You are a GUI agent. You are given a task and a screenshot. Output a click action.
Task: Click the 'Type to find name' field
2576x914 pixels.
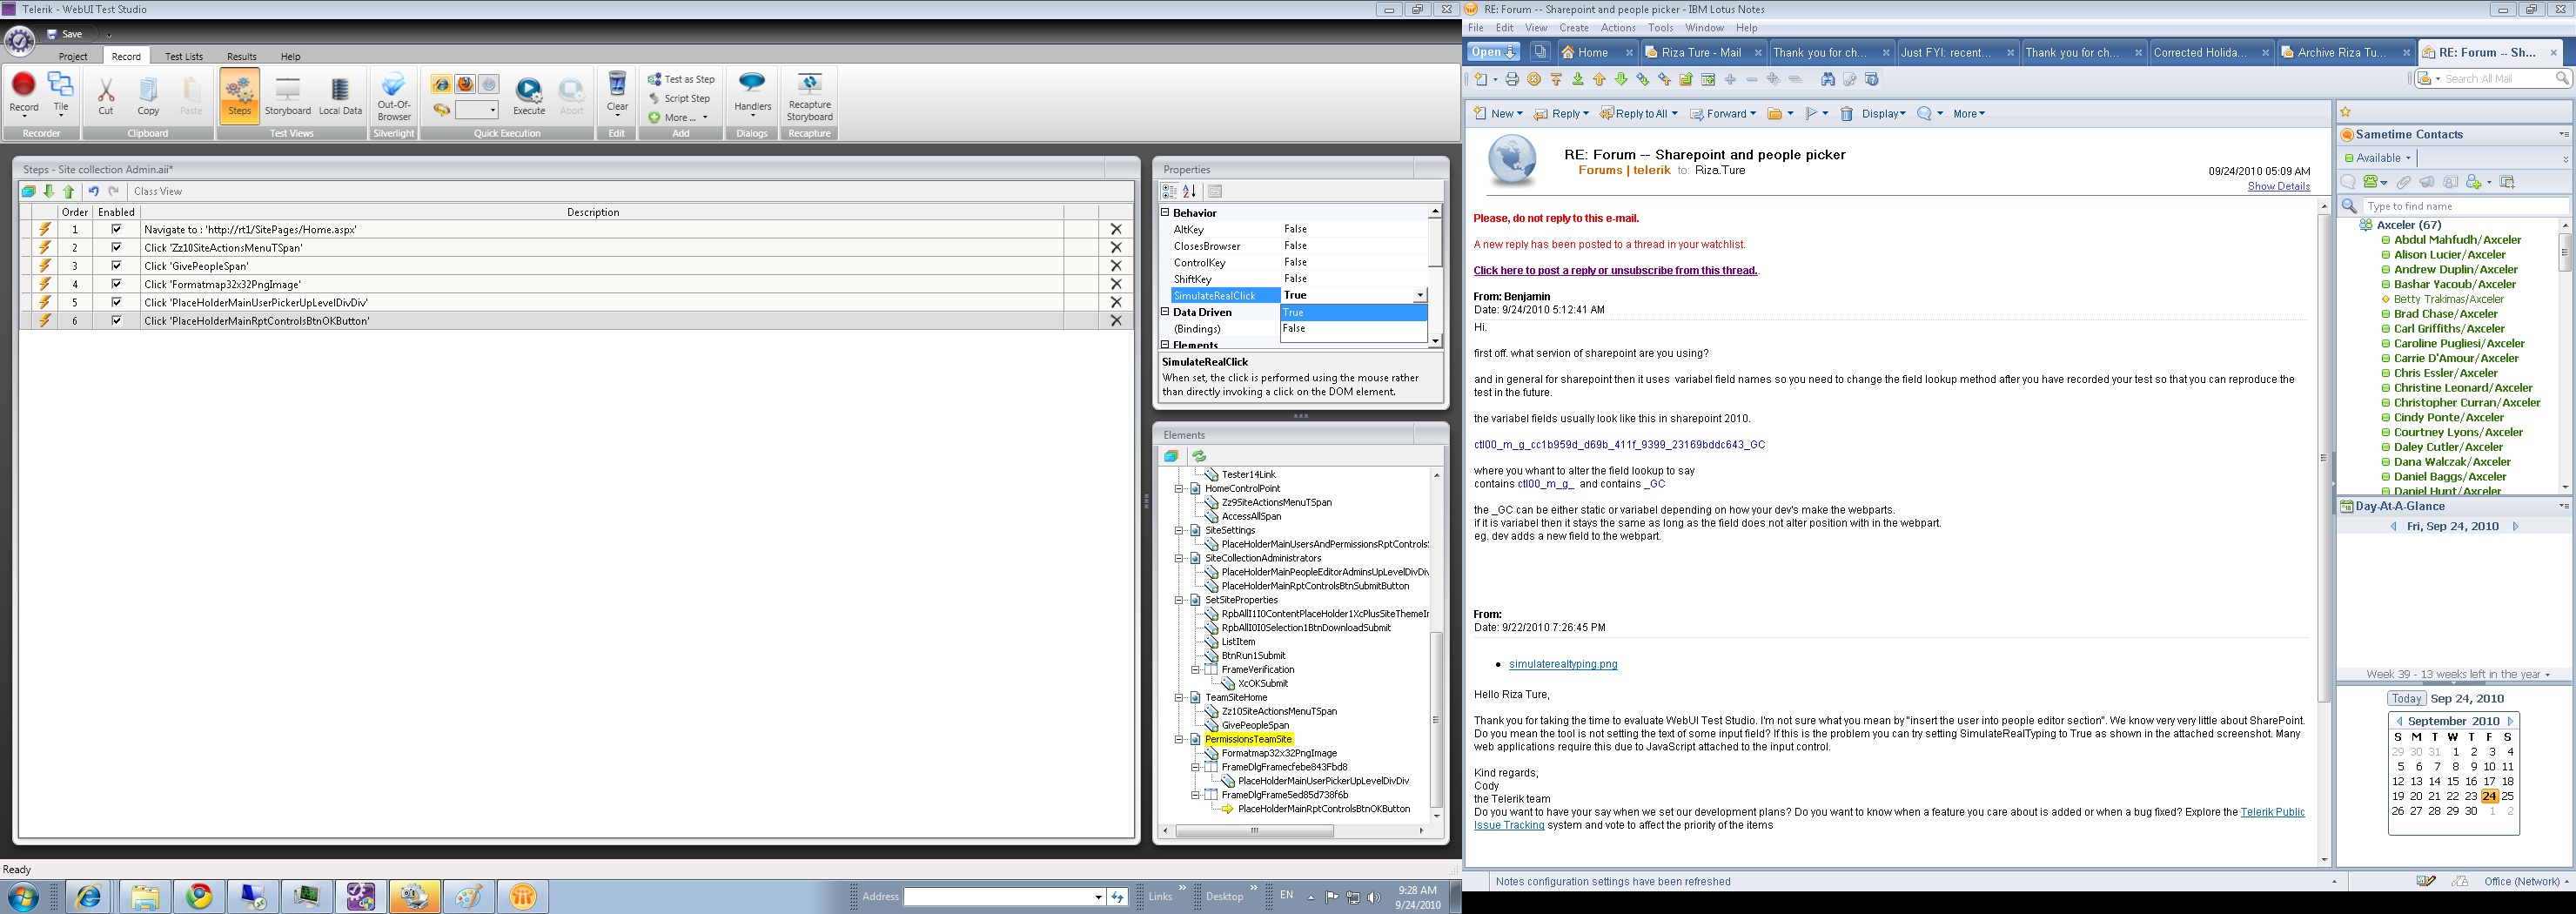(x=2466, y=206)
